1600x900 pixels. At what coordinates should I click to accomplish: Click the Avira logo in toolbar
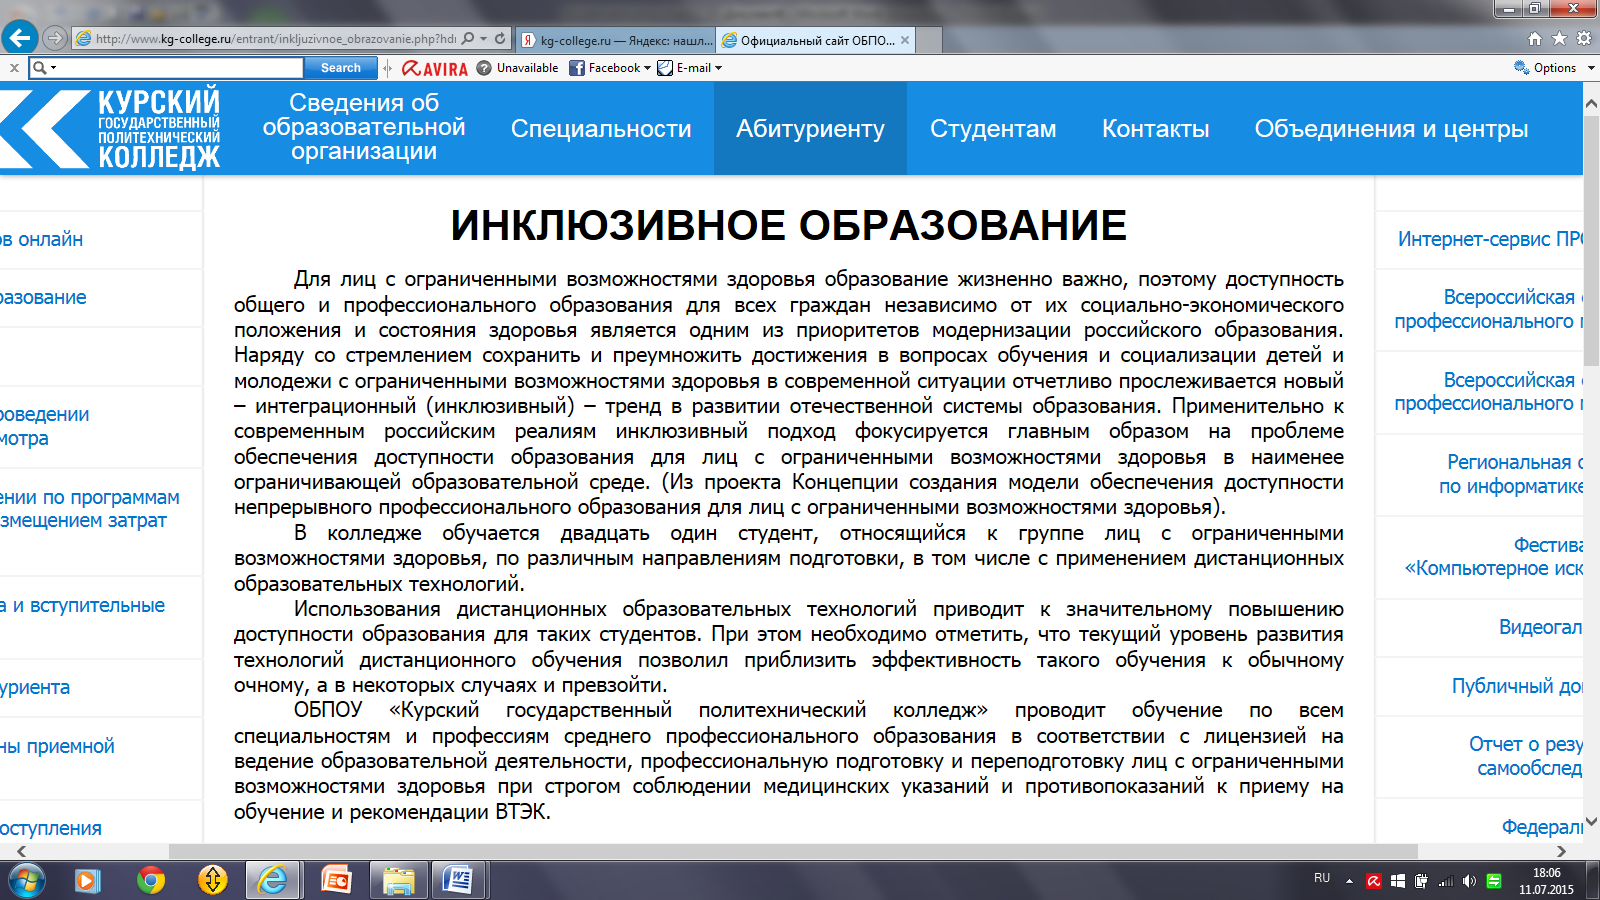click(435, 68)
